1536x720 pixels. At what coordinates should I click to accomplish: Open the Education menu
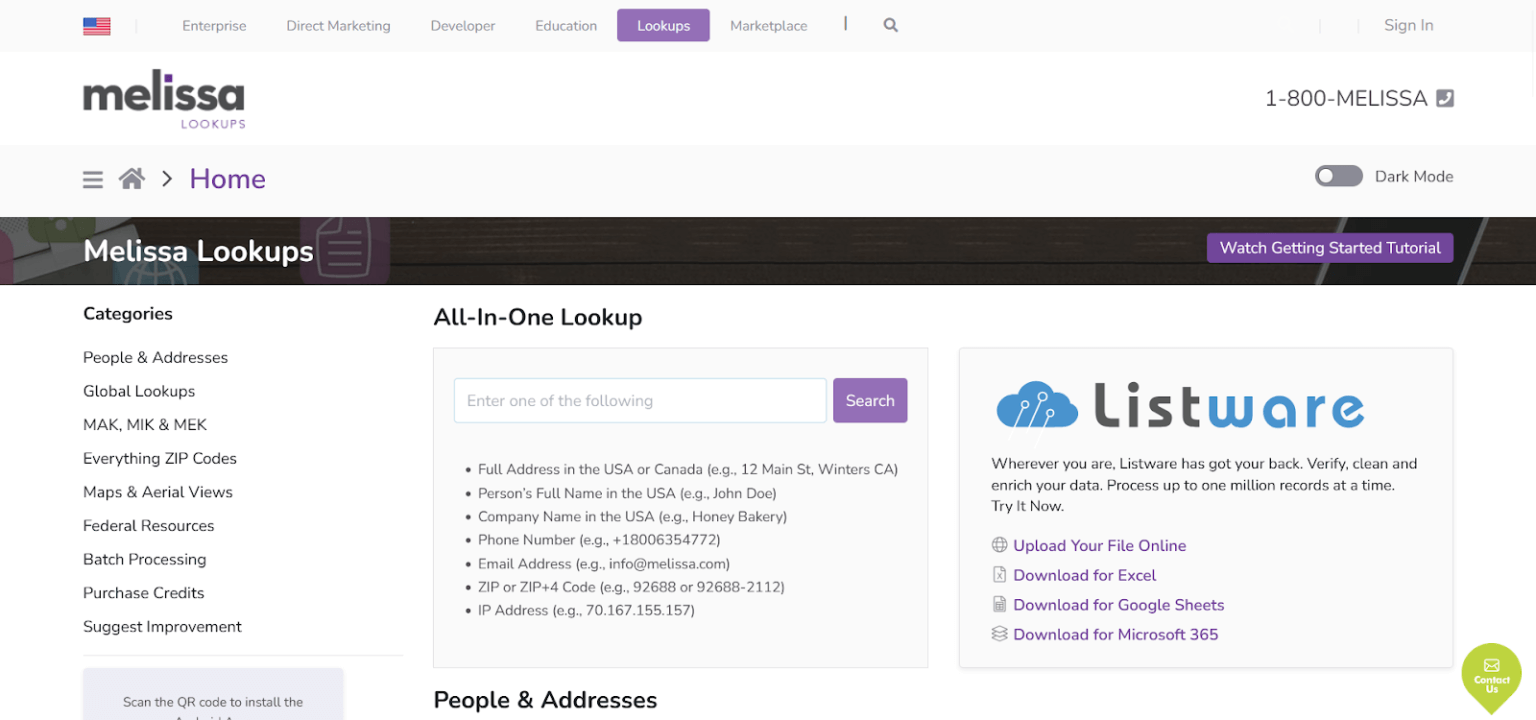point(566,26)
